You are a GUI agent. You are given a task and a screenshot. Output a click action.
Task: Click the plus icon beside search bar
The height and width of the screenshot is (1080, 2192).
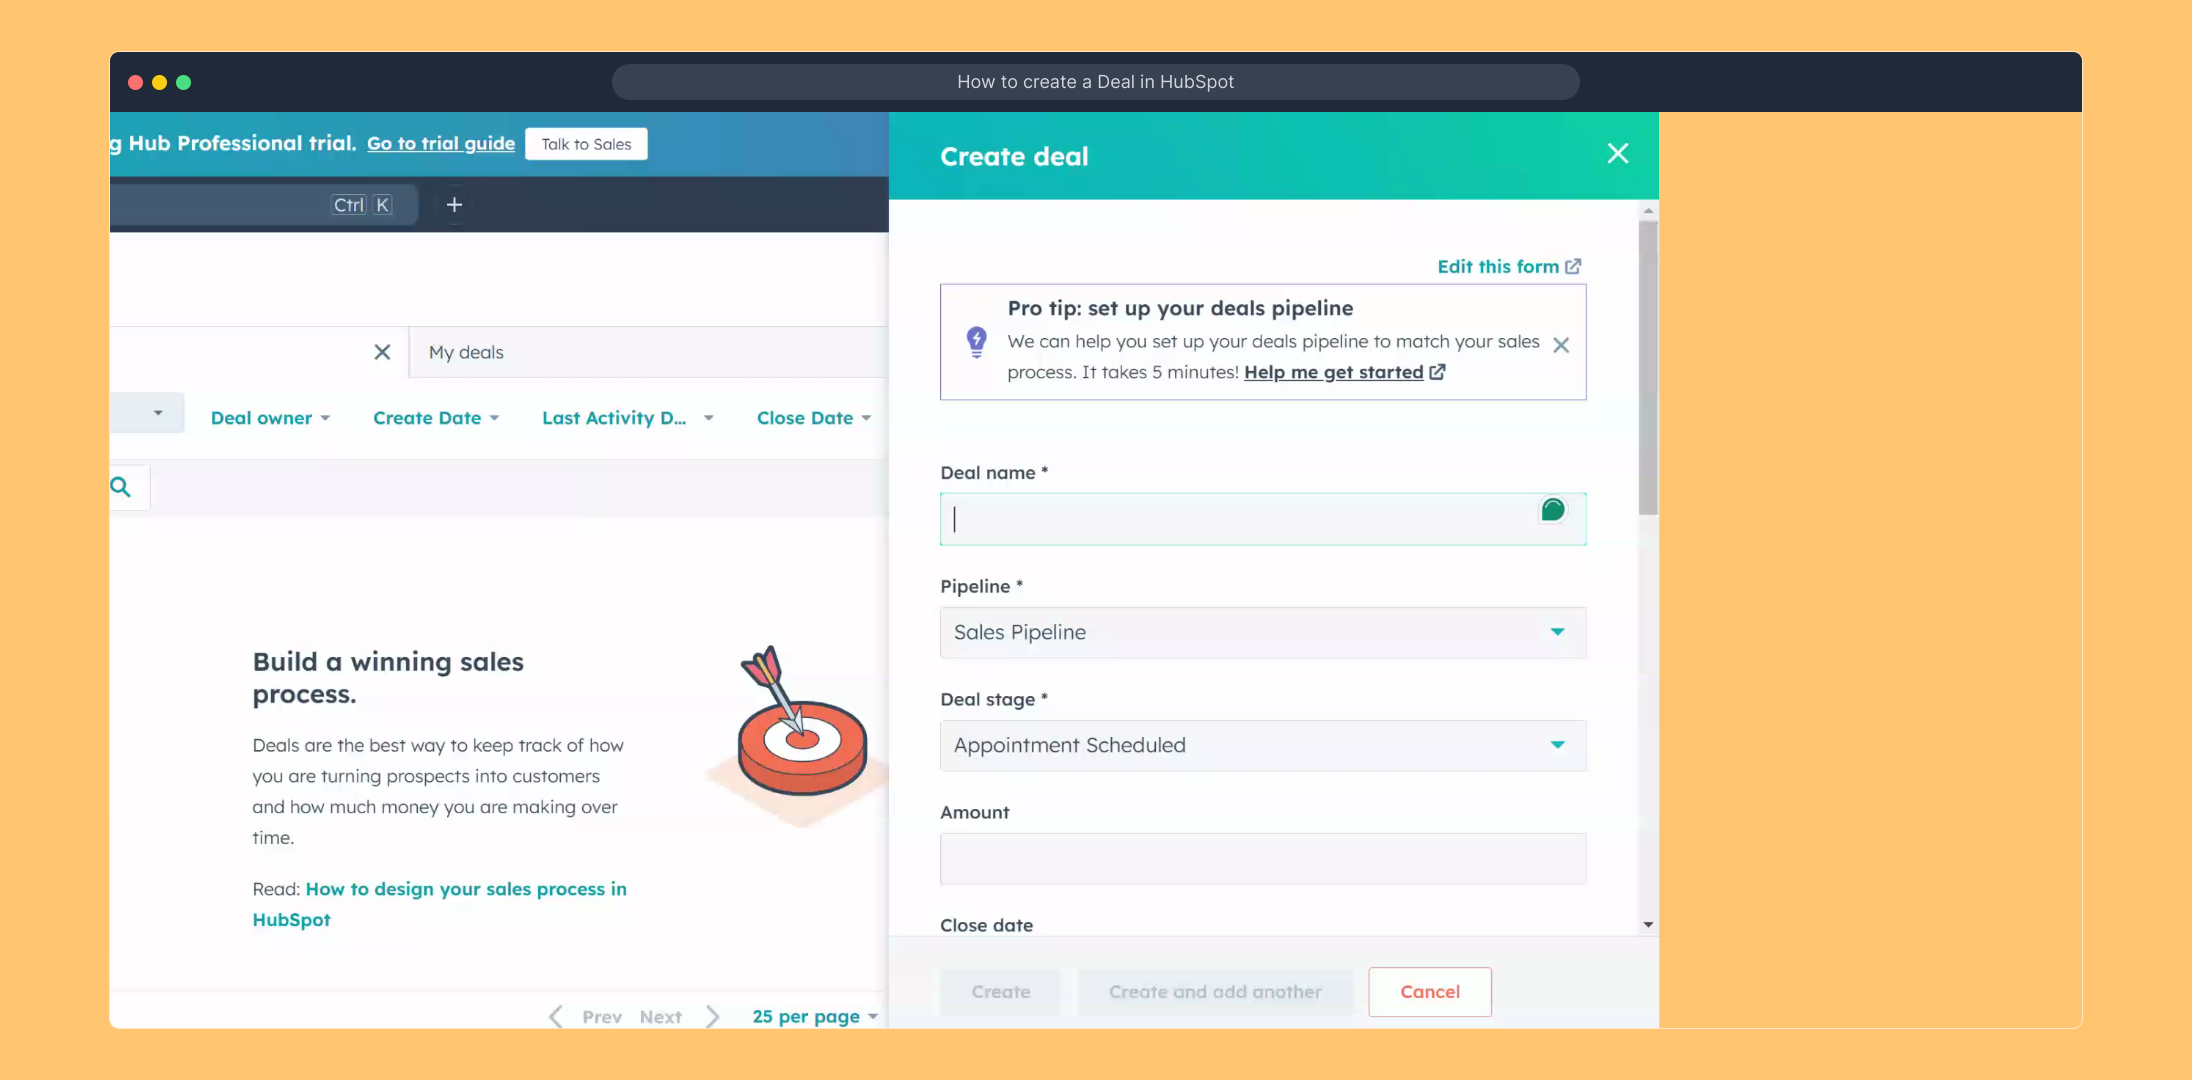[454, 205]
